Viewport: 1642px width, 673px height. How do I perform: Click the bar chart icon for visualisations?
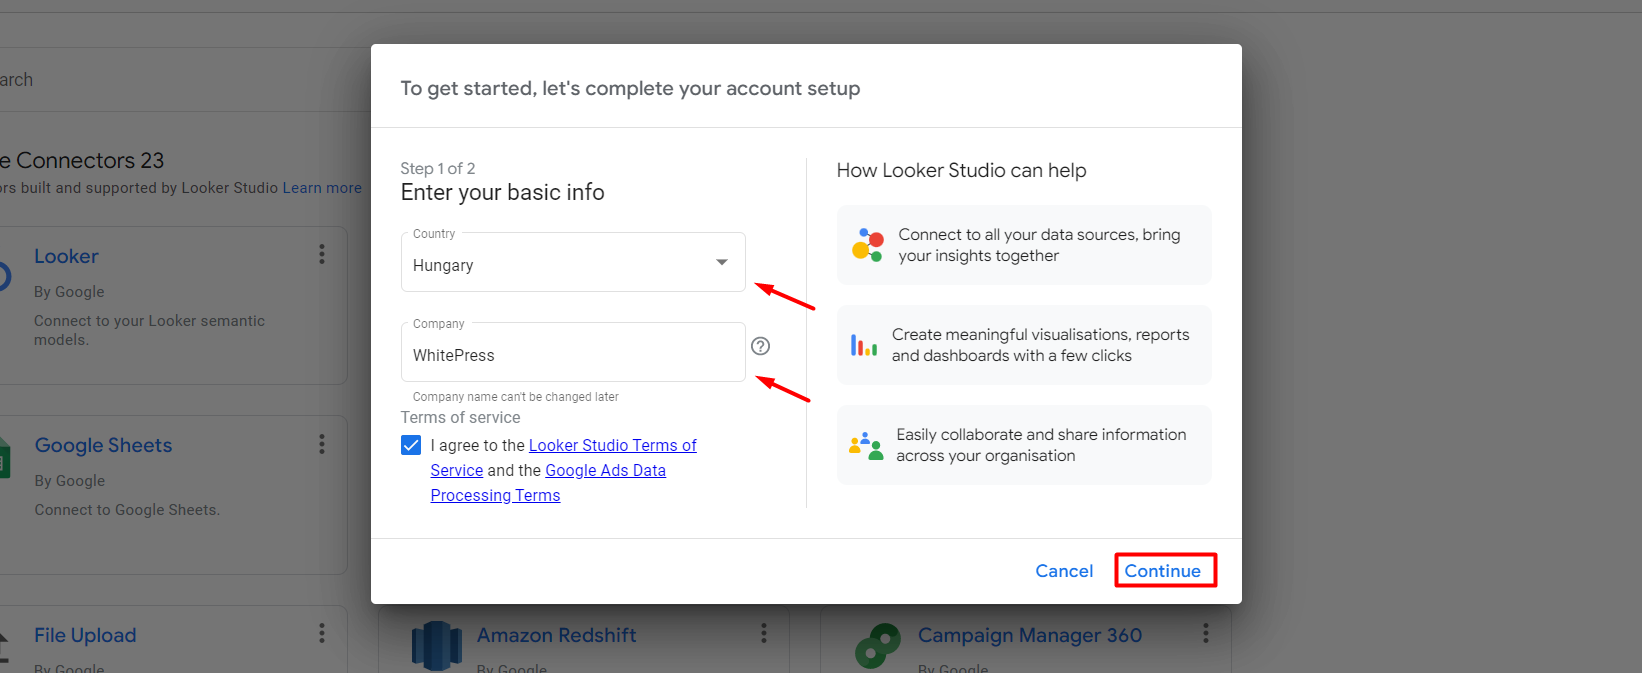coord(864,346)
